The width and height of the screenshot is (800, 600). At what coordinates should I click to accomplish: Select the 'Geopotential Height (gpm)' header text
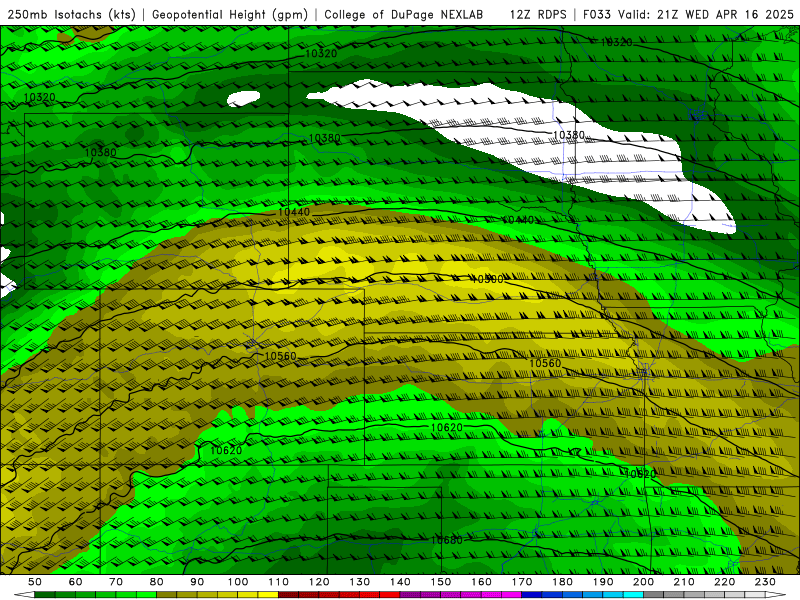pyautogui.click(x=230, y=15)
